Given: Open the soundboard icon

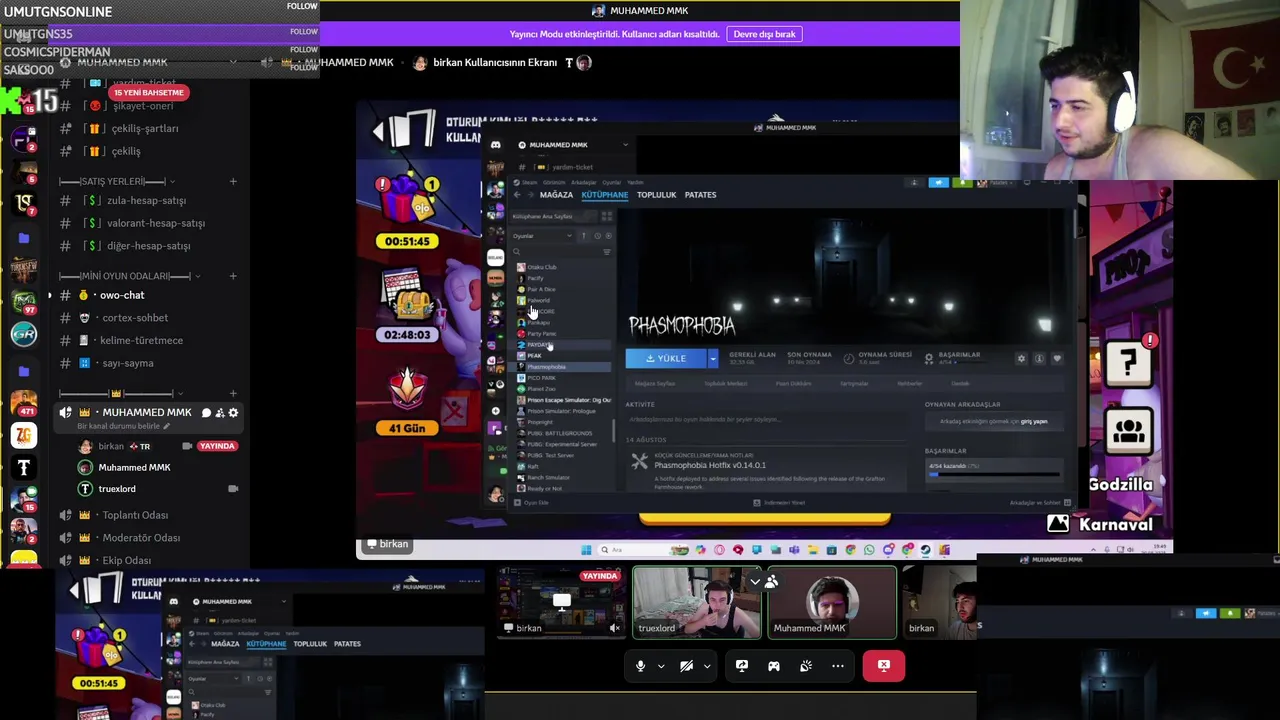Looking at the screenshot, I should 806,666.
